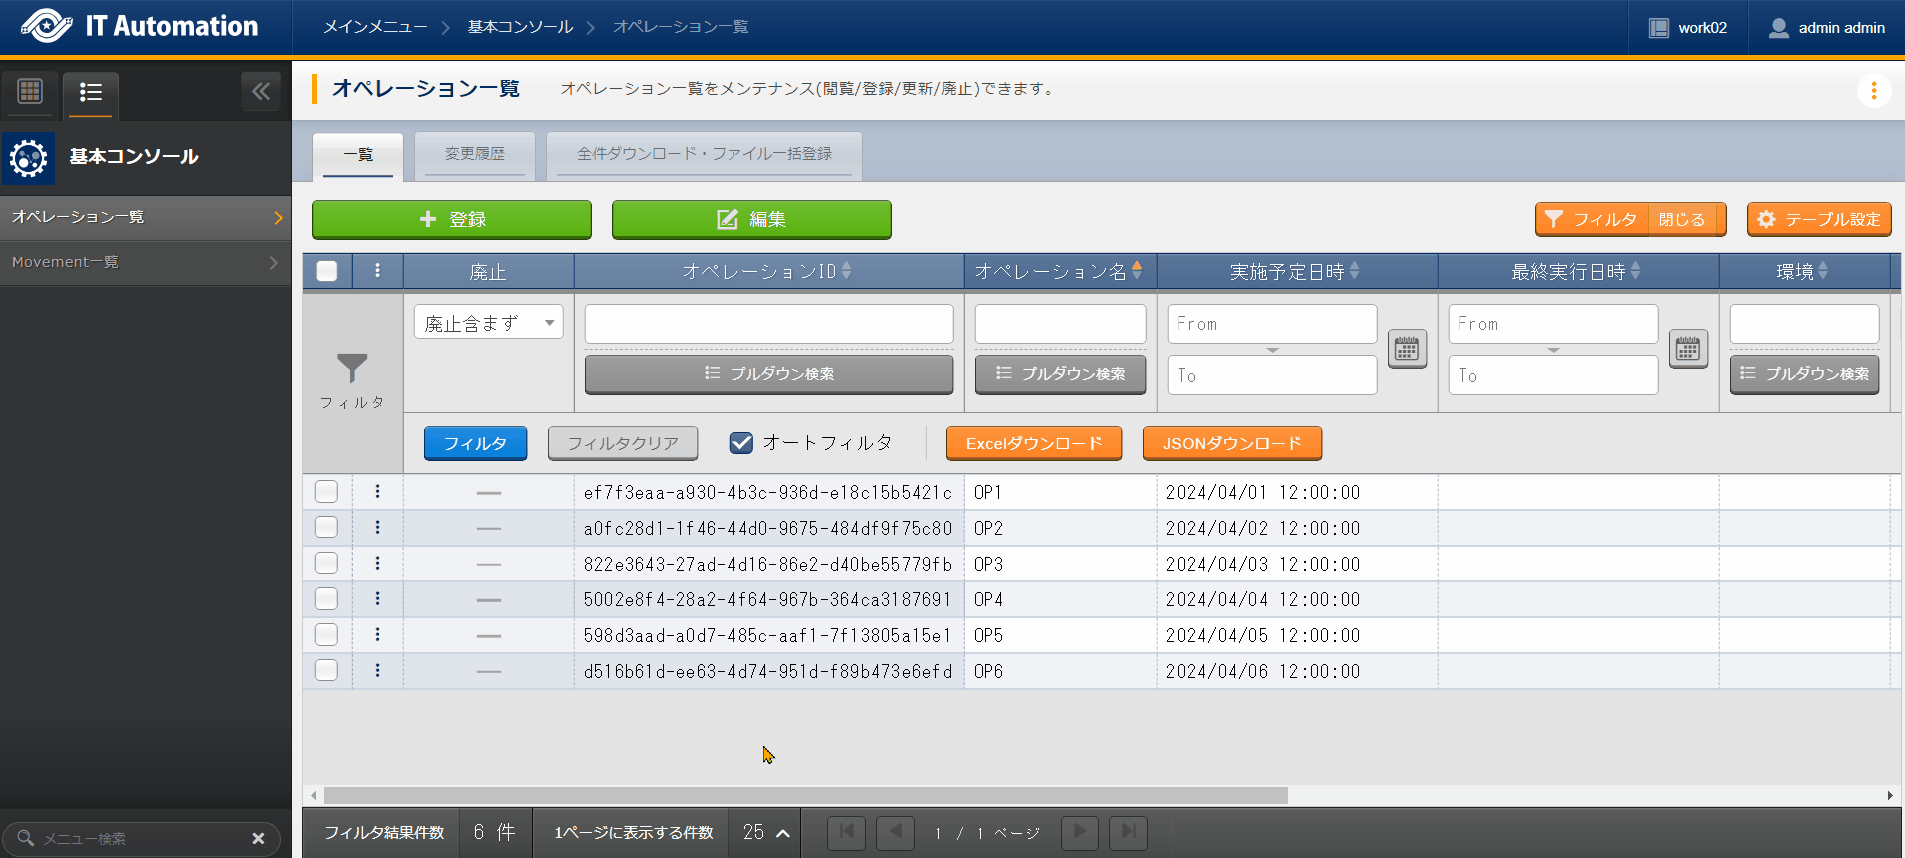Click the Excelダウンロード button
The height and width of the screenshot is (858, 1905).
[x=1033, y=443]
